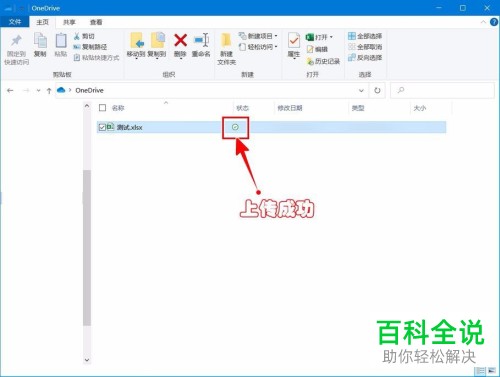Select the 测试.xlsx file name
Screen dimensions: 500x377
[129, 127]
